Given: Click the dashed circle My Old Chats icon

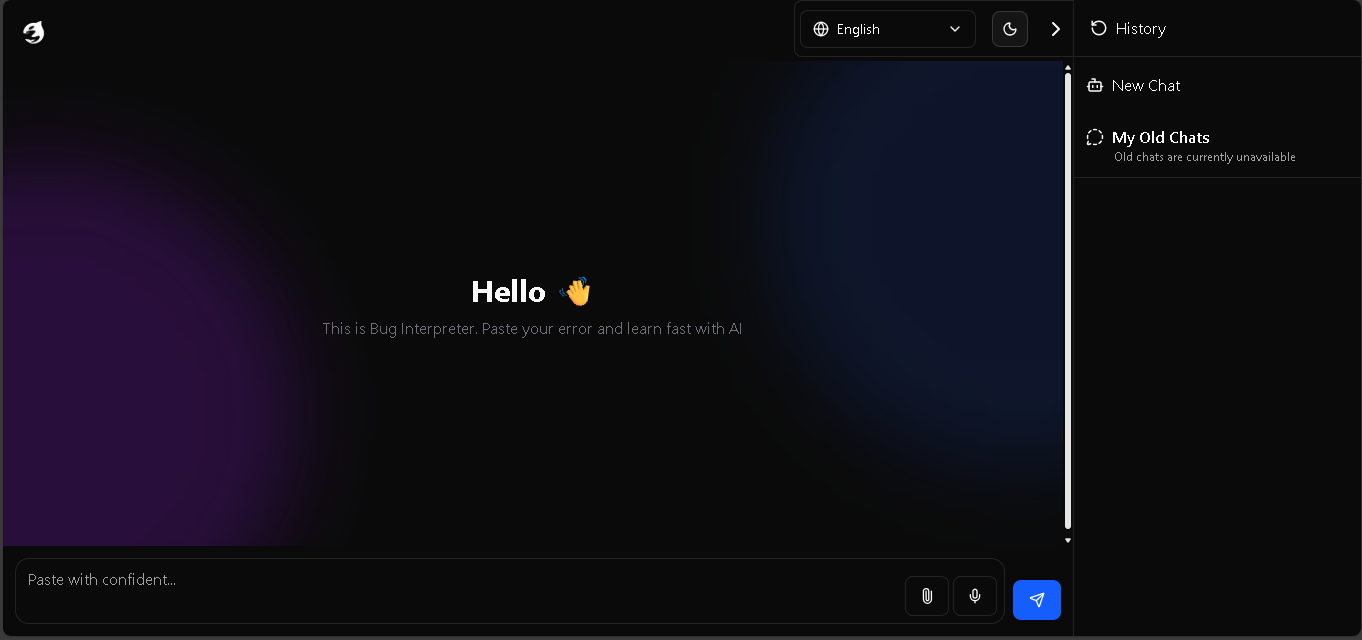Looking at the screenshot, I should 1095,138.
